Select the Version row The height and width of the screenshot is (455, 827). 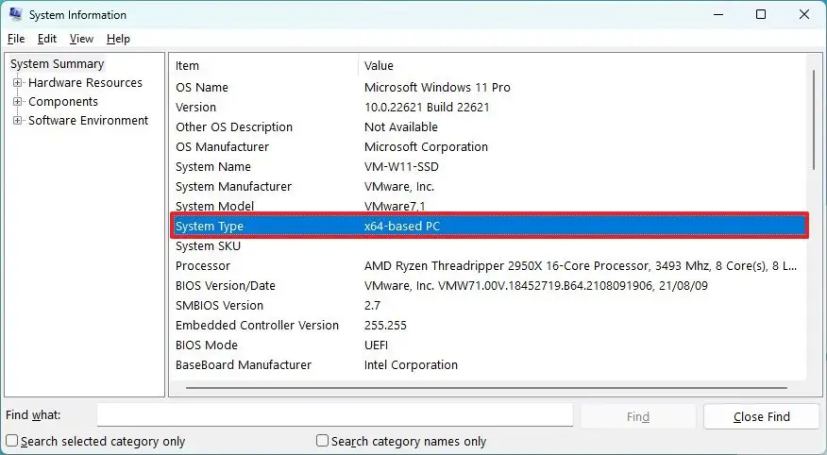[488, 107]
